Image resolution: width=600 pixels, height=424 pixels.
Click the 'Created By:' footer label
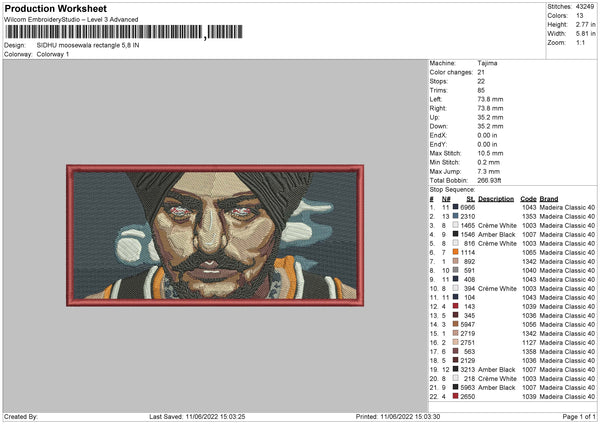21,416
